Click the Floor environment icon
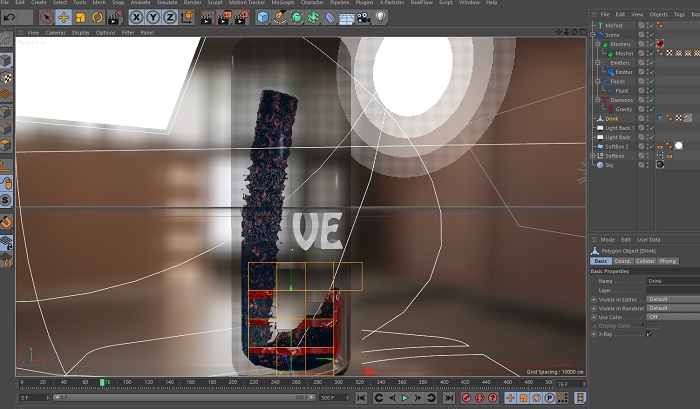This screenshot has width=700, height=409. click(x=346, y=18)
